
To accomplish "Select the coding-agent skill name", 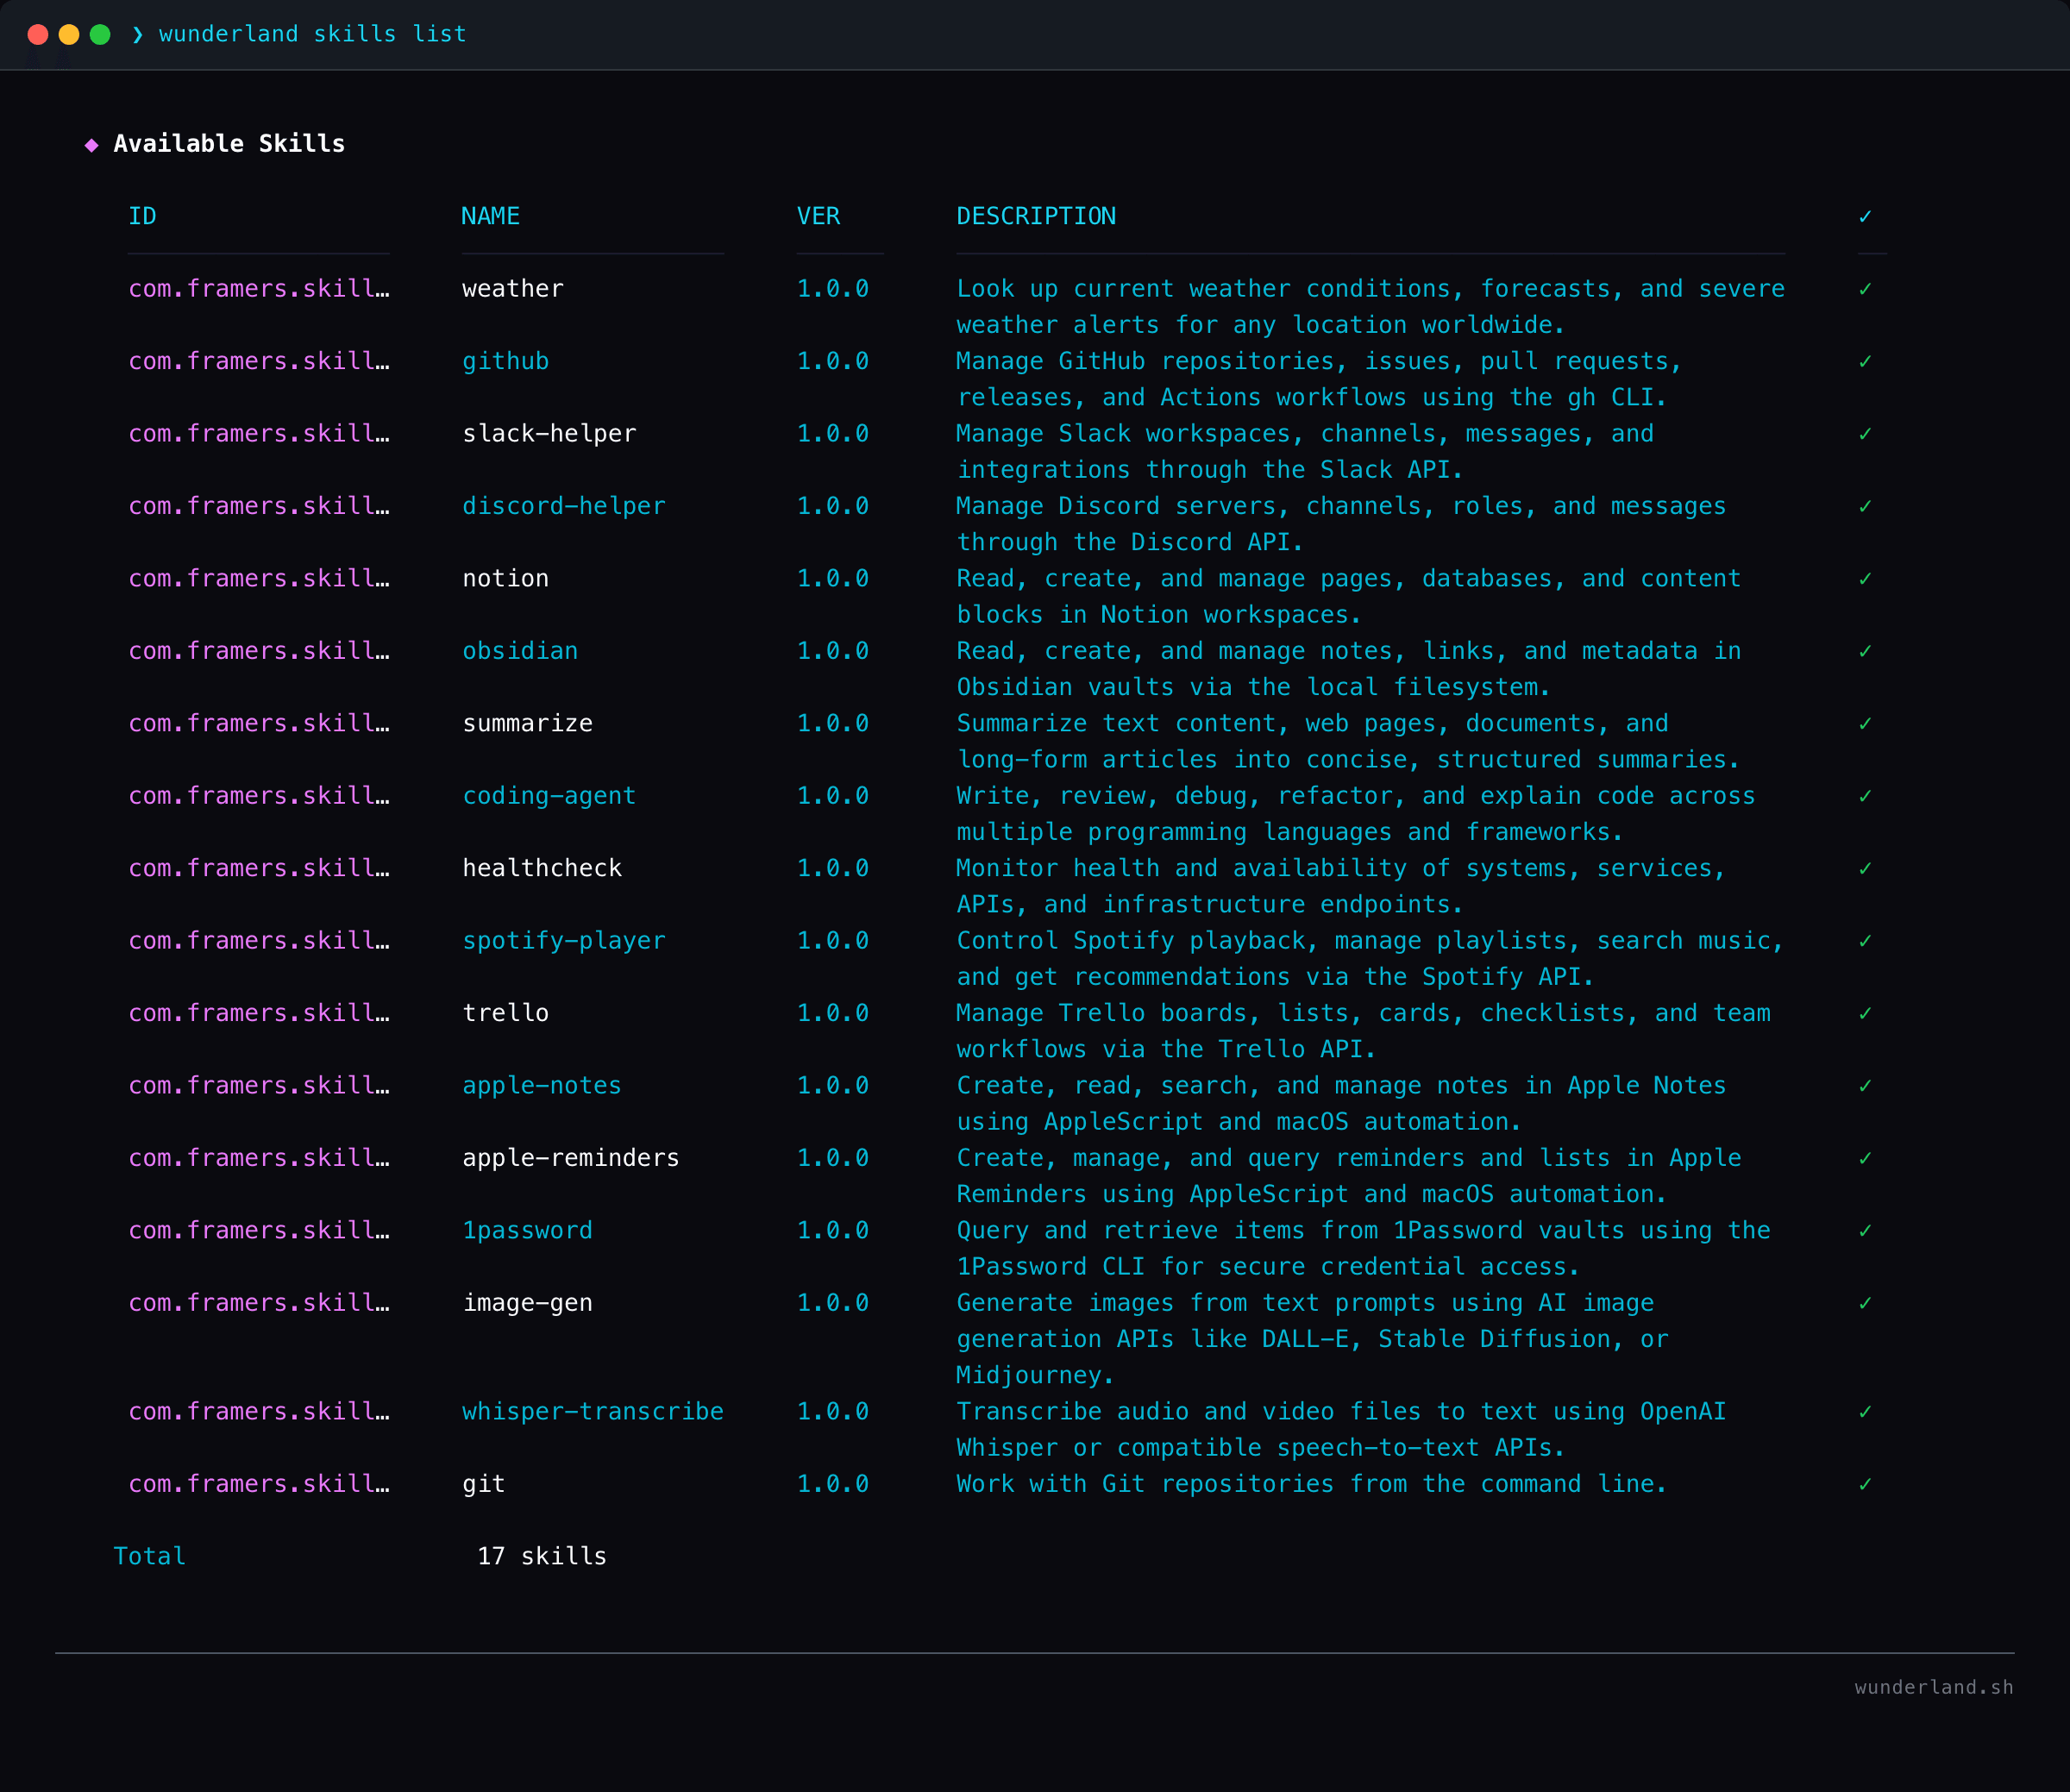I will tap(548, 795).
